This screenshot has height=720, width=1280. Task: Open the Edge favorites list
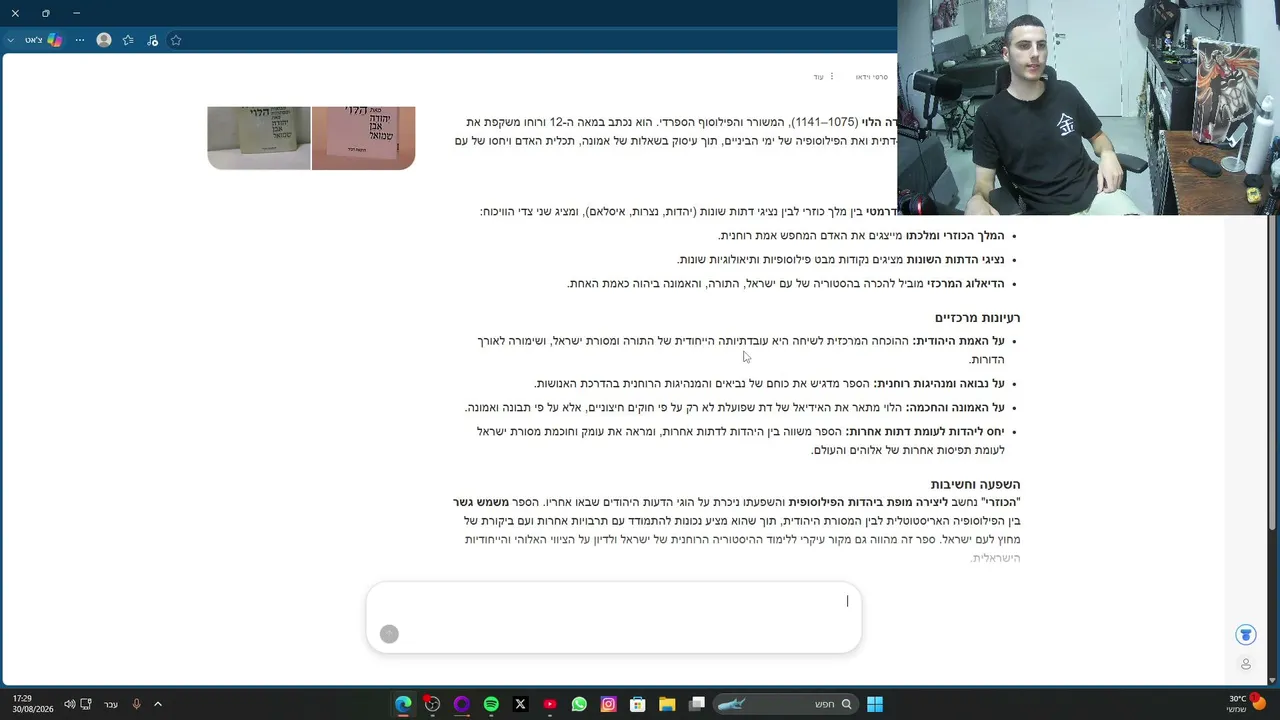tap(128, 40)
